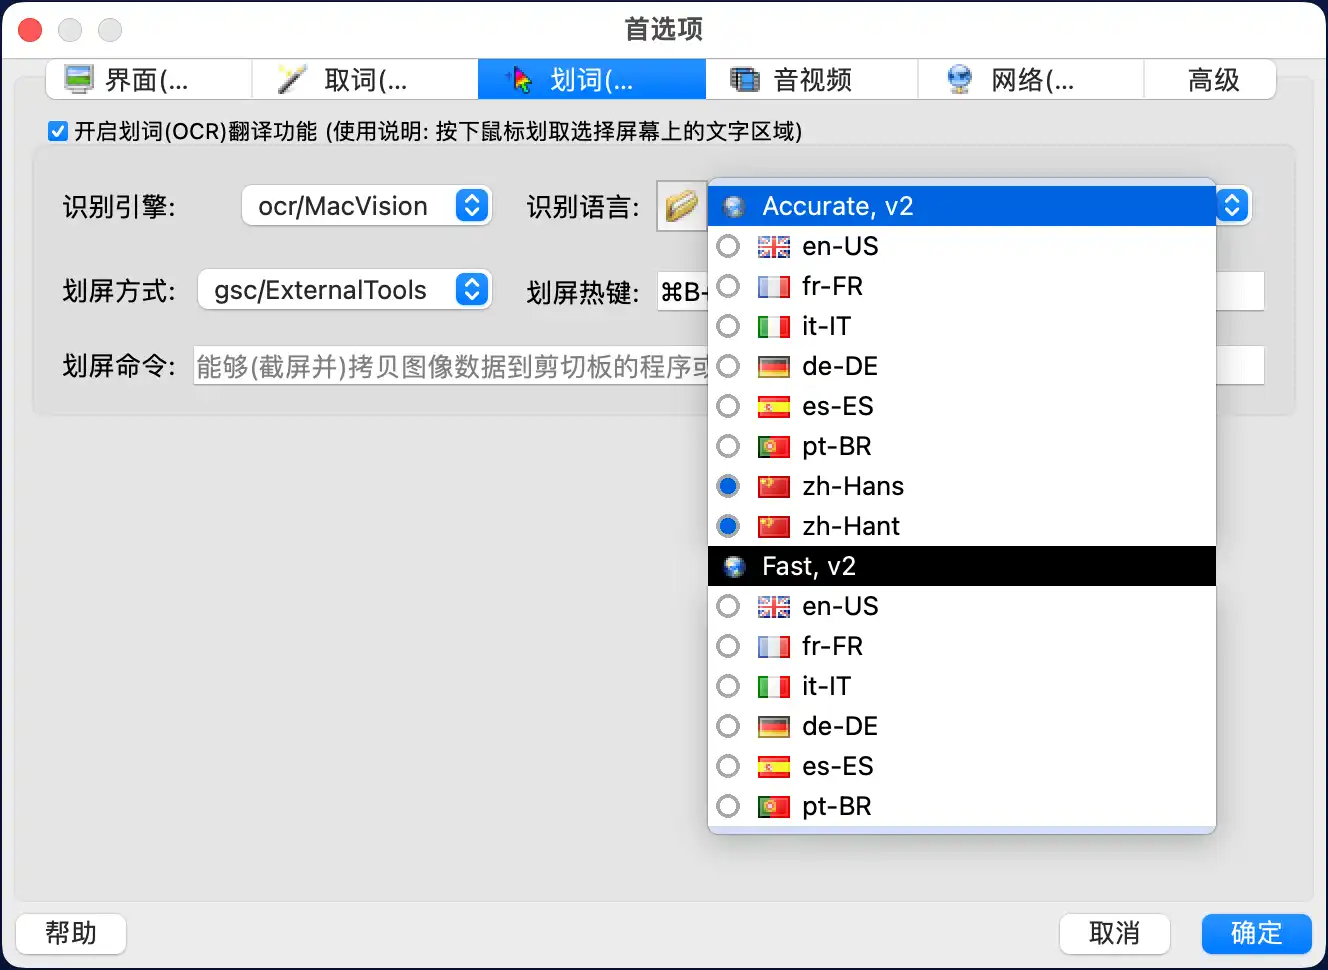Switch to the 音视频 tab
The height and width of the screenshot is (970, 1328).
click(x=812, y=79)
